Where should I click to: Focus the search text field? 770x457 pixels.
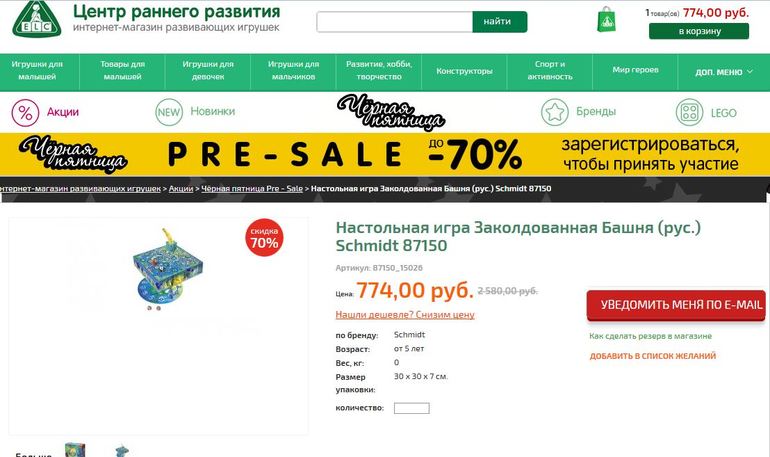394,22
